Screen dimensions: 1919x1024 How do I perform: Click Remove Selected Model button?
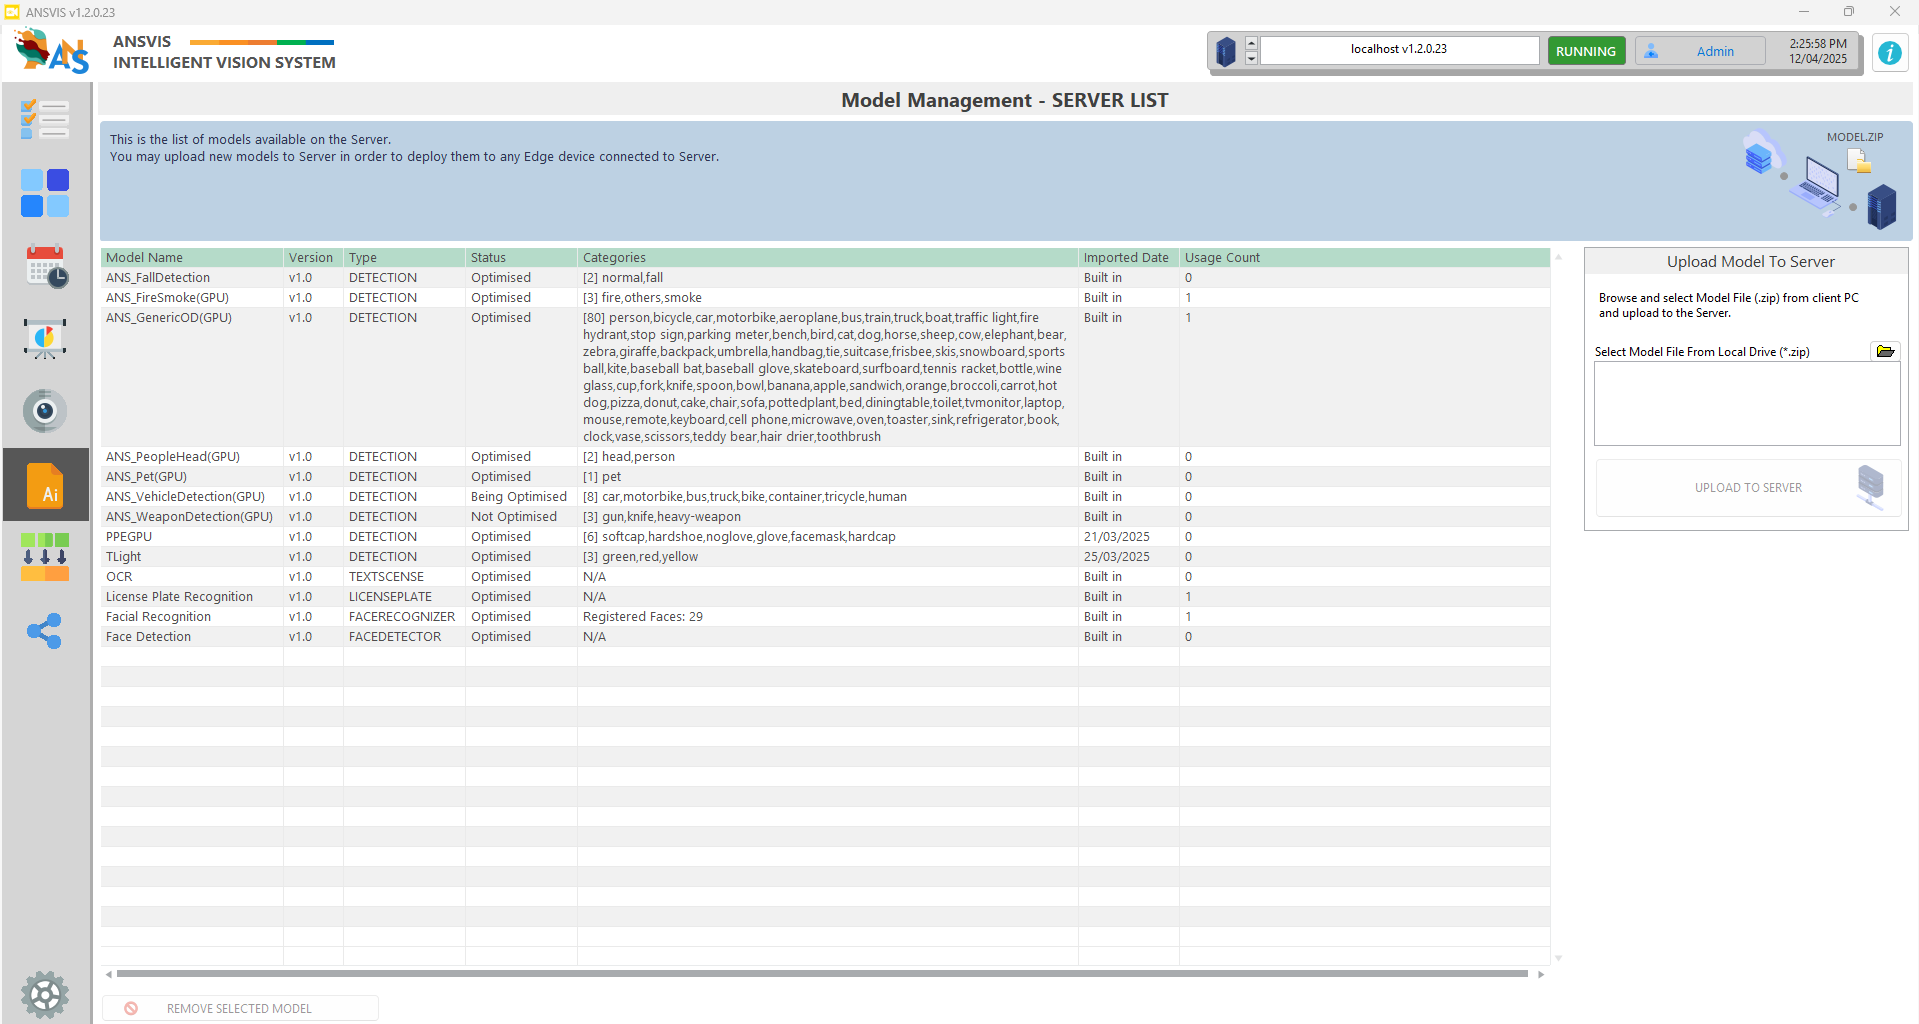(240, 1008)
